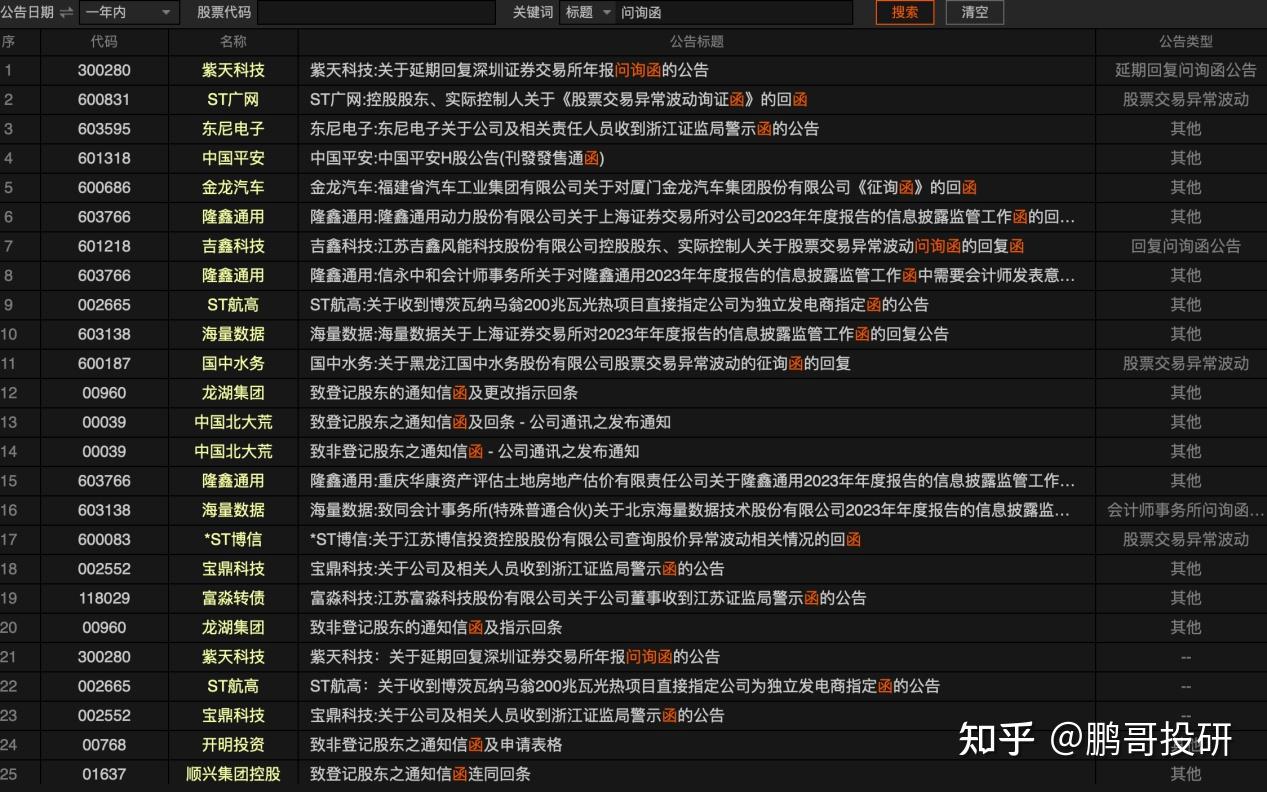Open title 致非登记股东之通知信函及申请表格
Screen dimensions: 1267x792
click(436, 744)
